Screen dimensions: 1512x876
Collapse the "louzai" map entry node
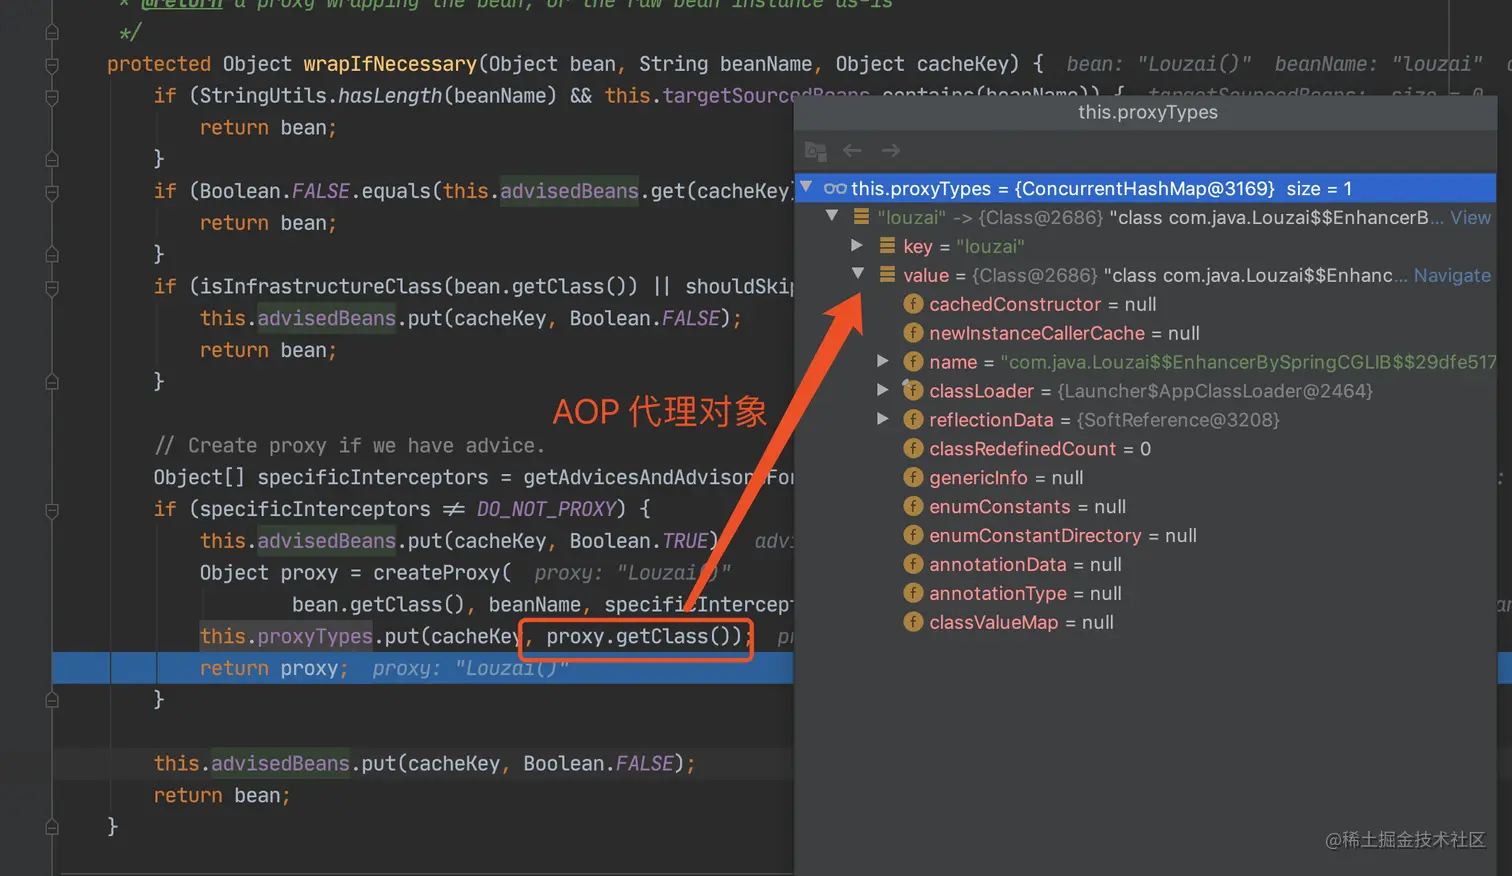pos(832,216)
